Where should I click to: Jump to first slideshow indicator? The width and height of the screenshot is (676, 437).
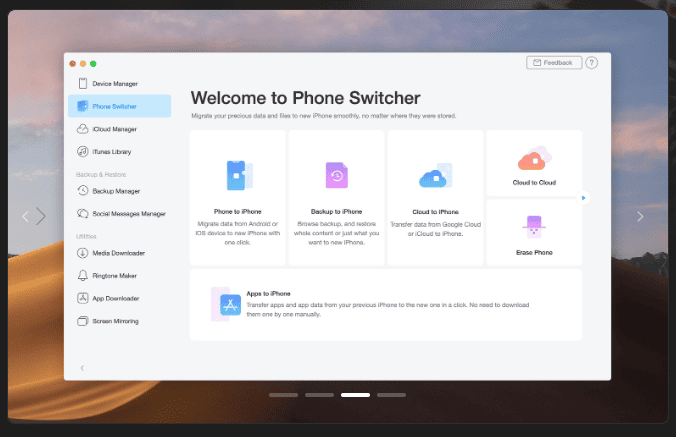[283, 395]
